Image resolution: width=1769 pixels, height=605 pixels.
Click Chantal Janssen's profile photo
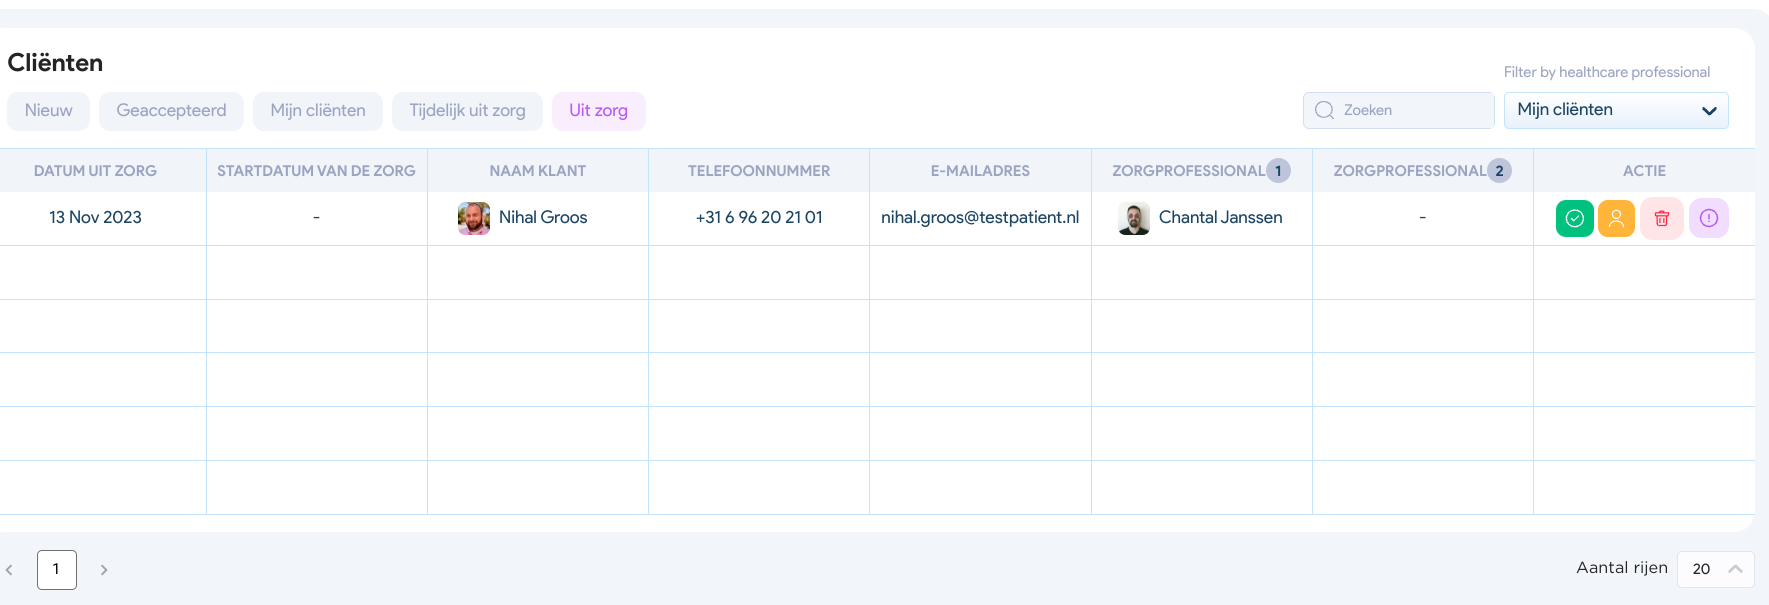click(1134, 218)
